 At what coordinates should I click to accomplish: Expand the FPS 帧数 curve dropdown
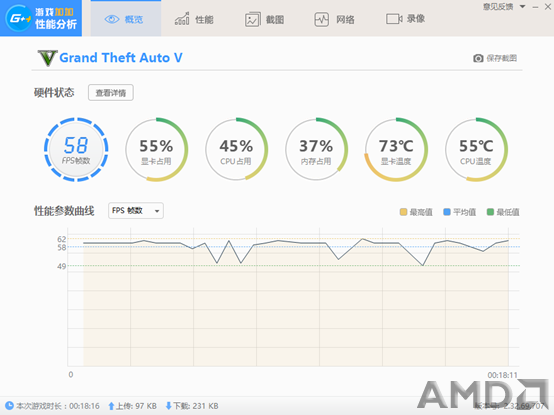136,211
